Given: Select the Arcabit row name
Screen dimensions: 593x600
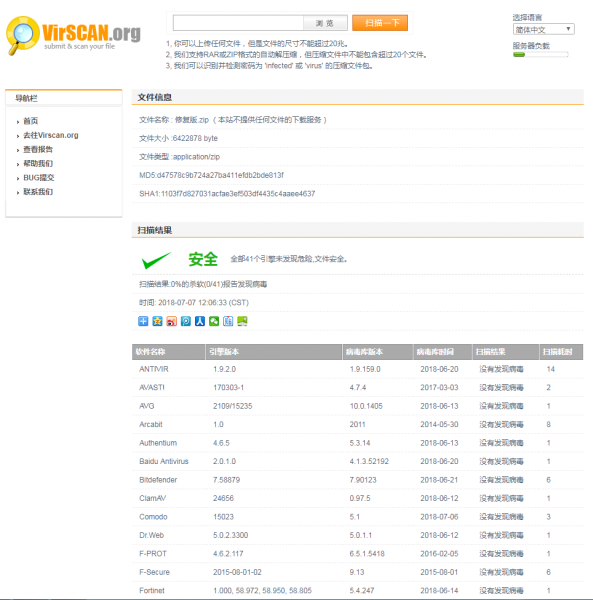Looking at the screenshot, I should pos(151,424).
